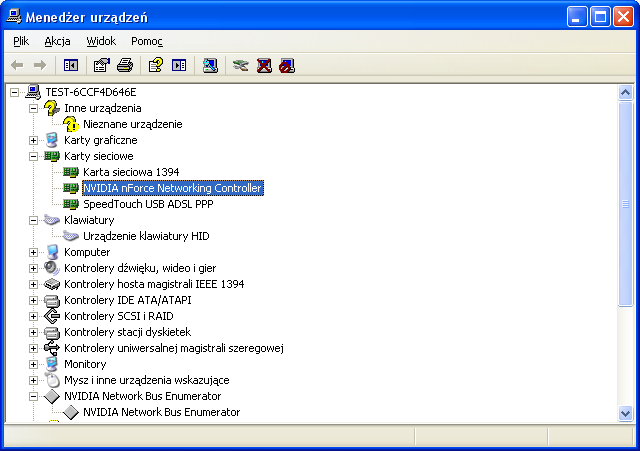The image size is (640, 451).
Task: Collapse the NVIDIA Network Bus Enumerator category
Action: [33, 396]
